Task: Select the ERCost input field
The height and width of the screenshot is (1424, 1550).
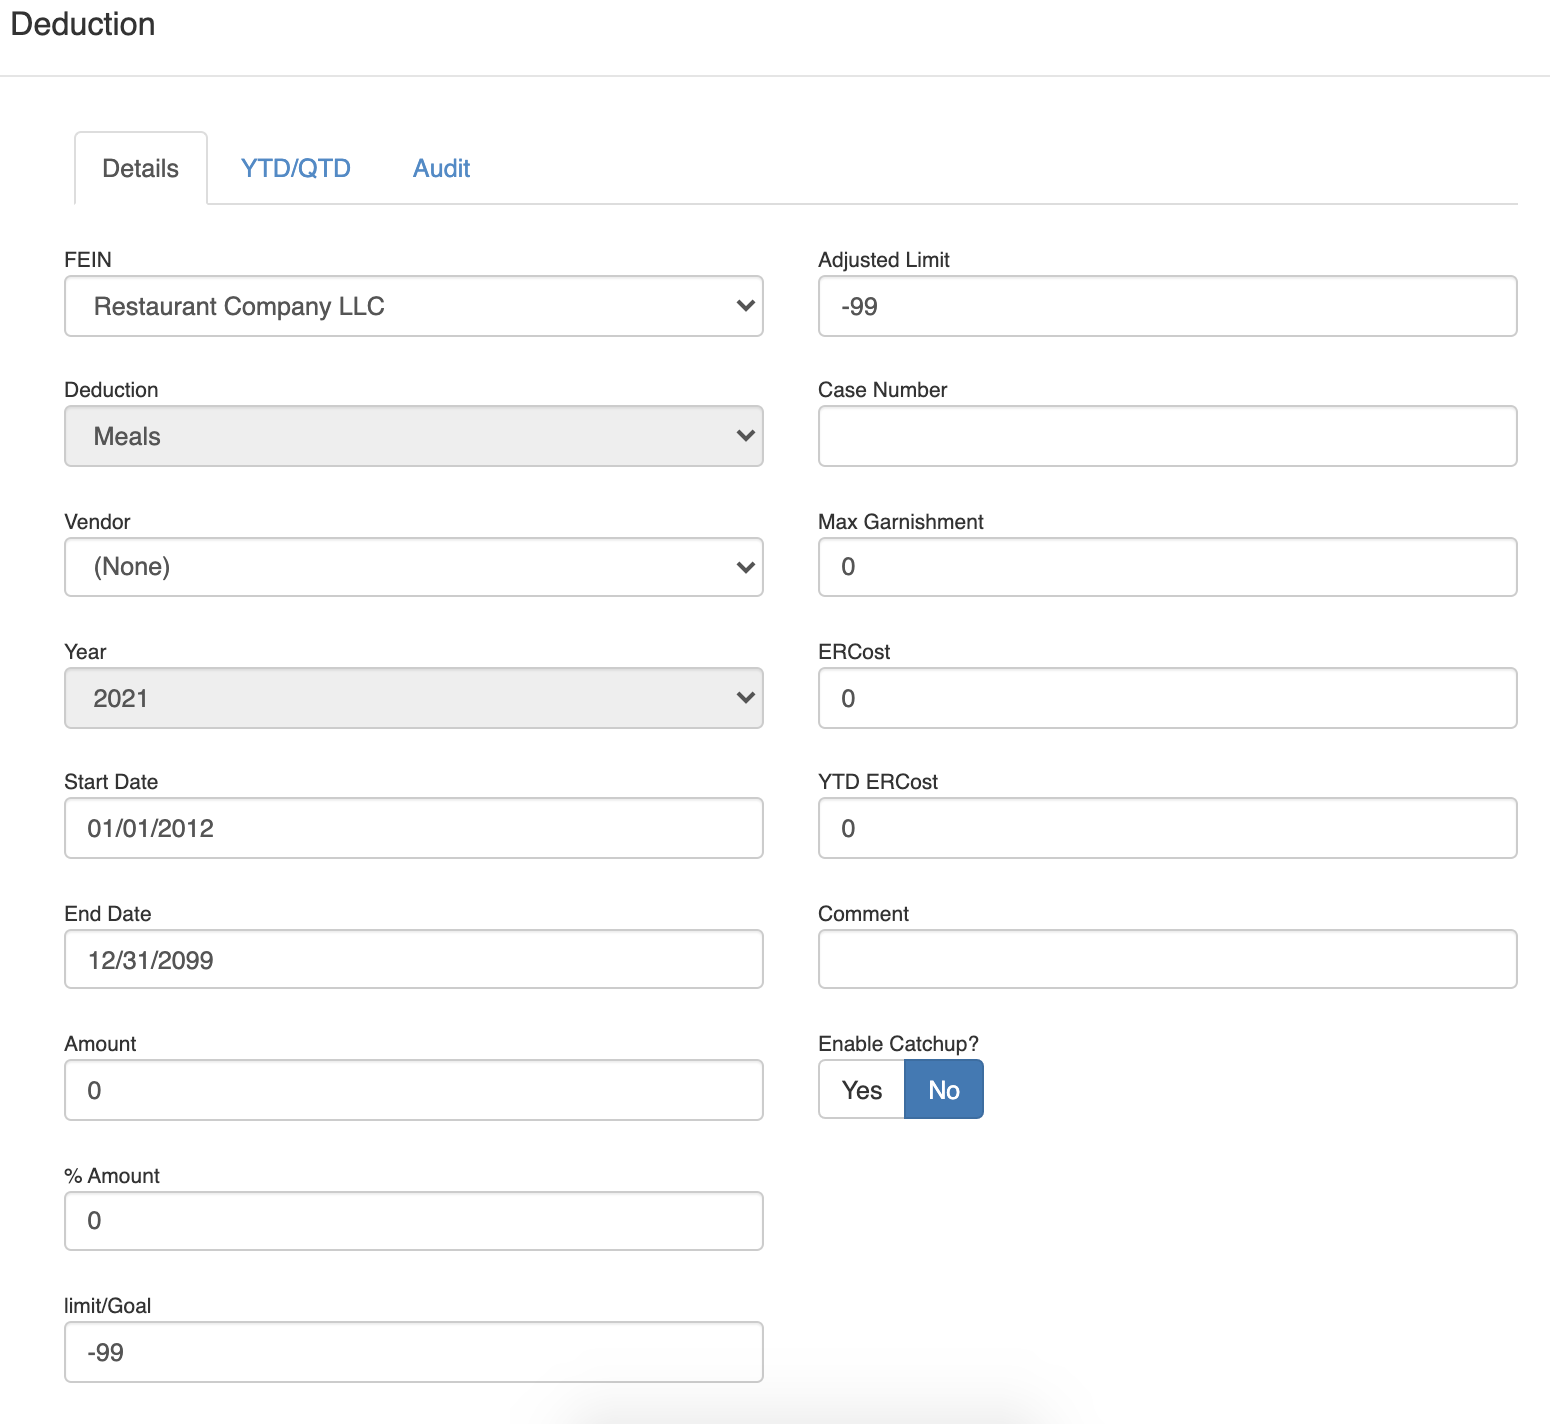Action: 1166,698
